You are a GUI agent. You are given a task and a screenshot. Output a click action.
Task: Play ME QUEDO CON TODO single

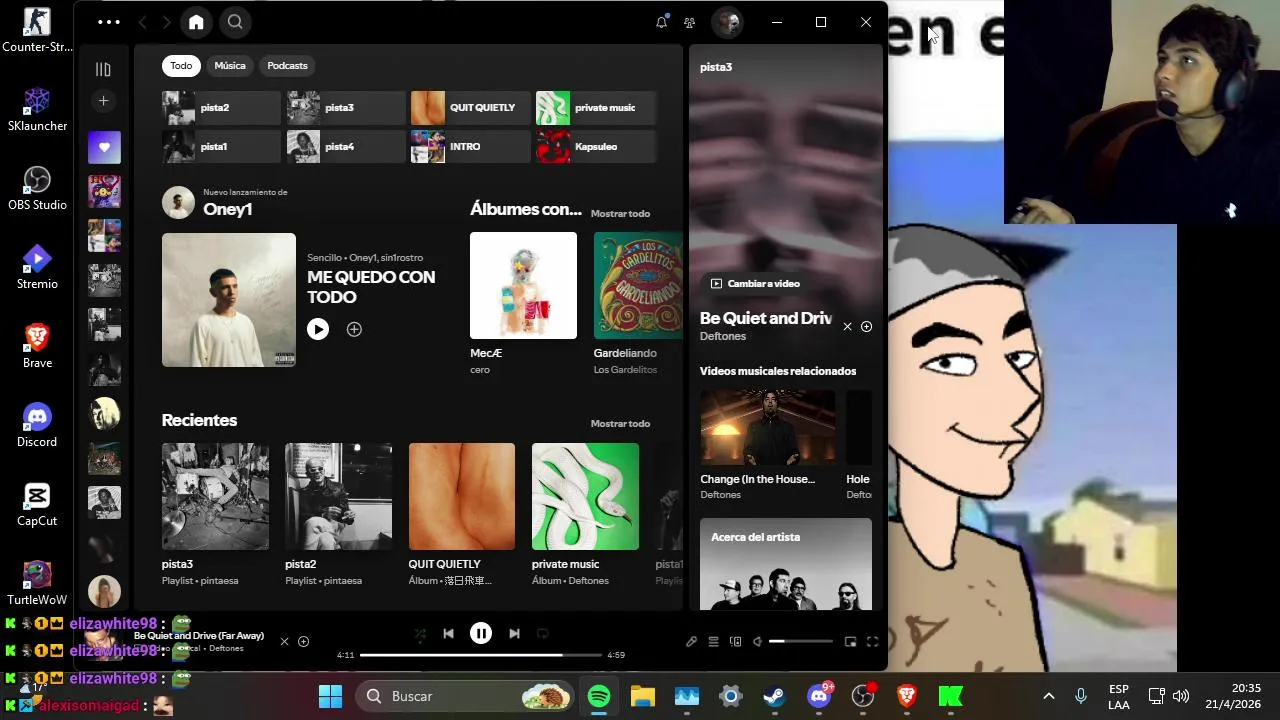point(318,329)
